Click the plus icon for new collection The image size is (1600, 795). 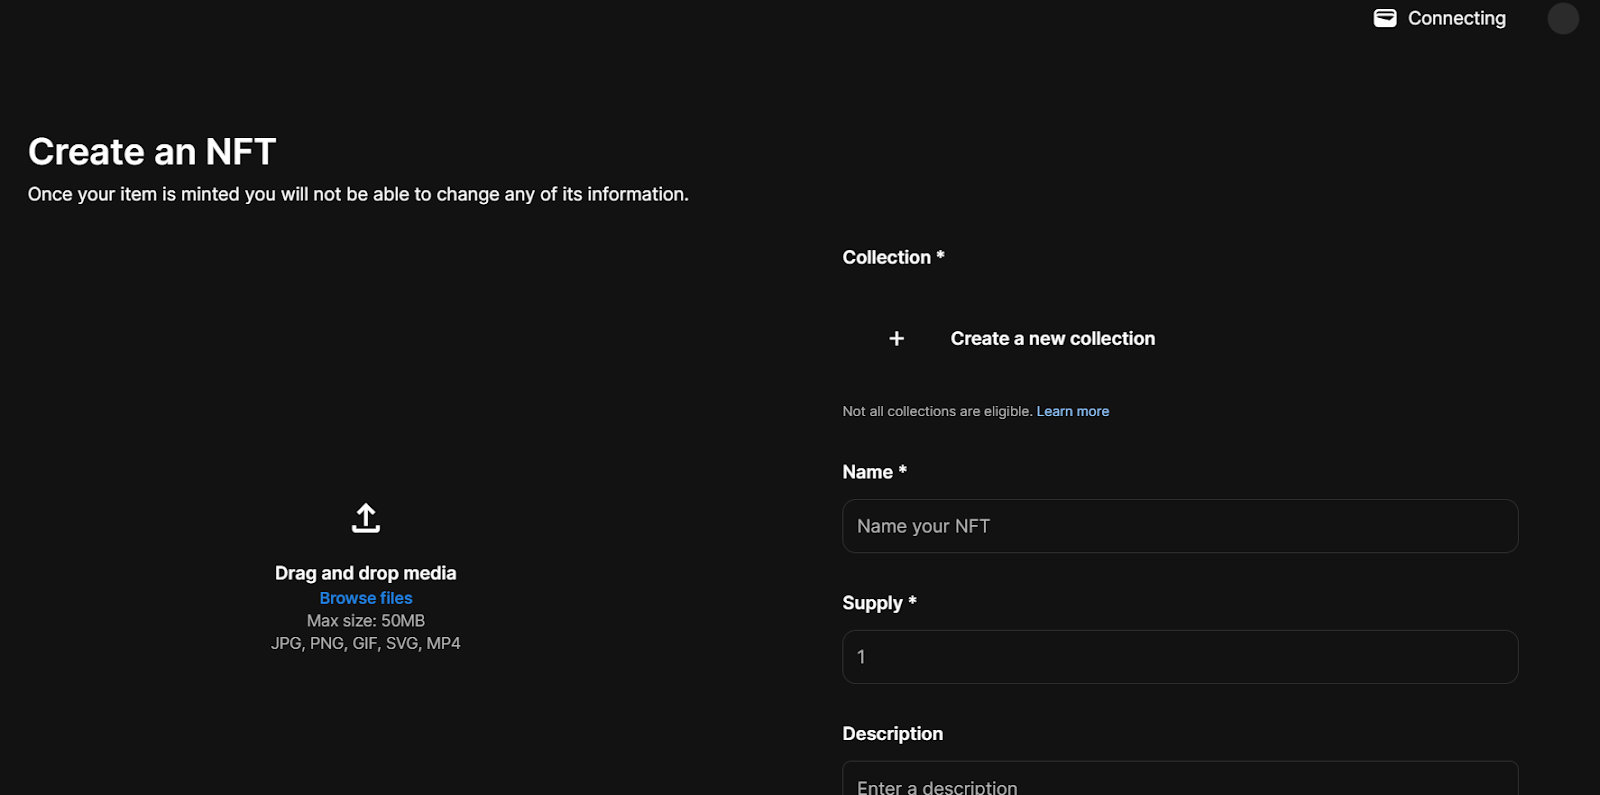[896, 339]
